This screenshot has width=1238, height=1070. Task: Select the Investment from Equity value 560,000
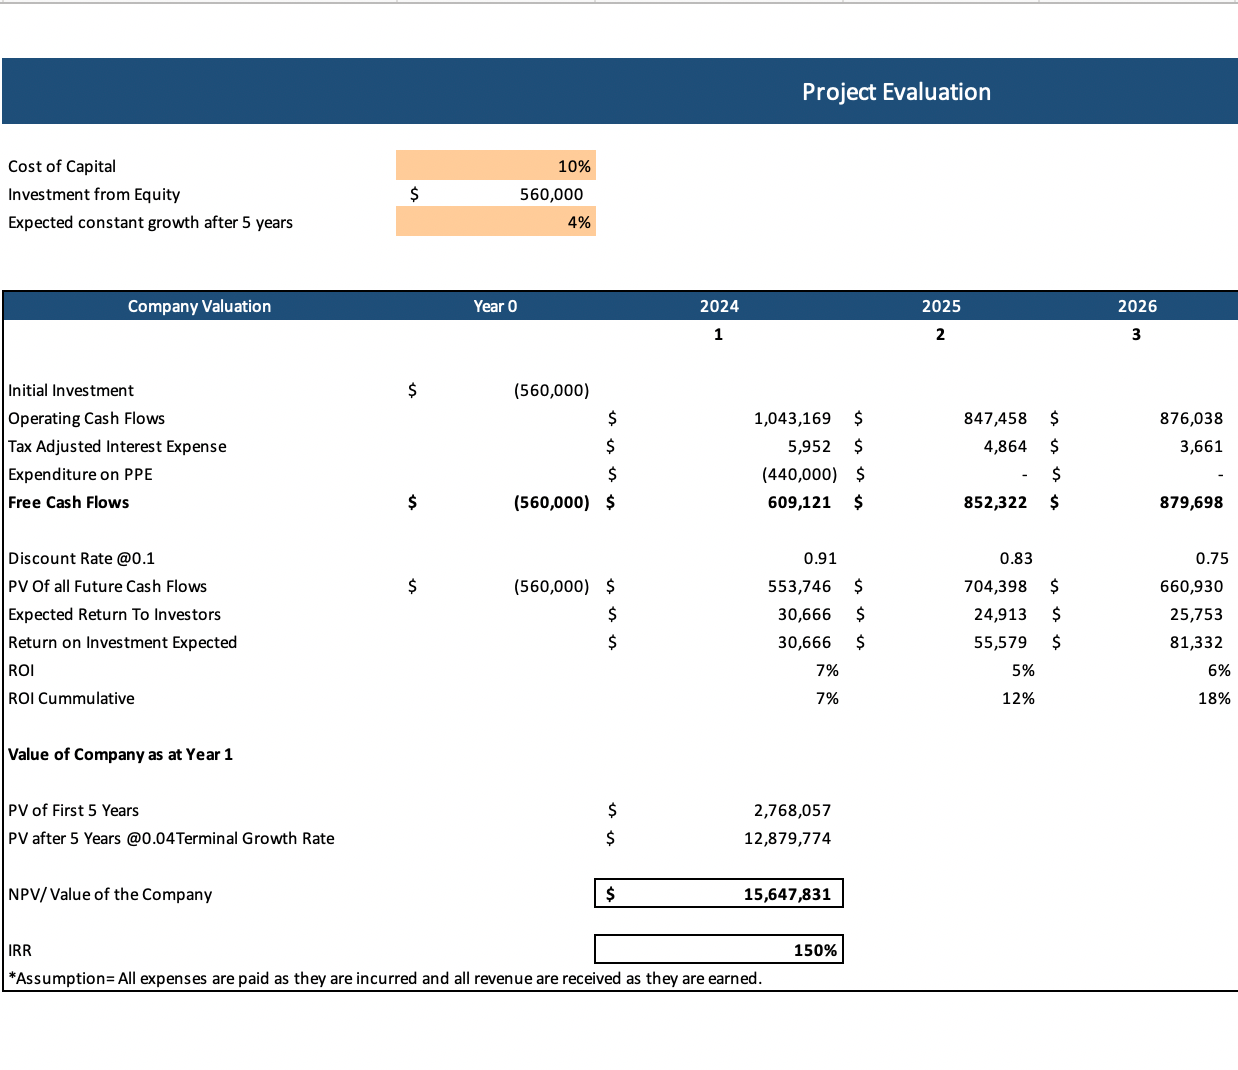point(520,194)
